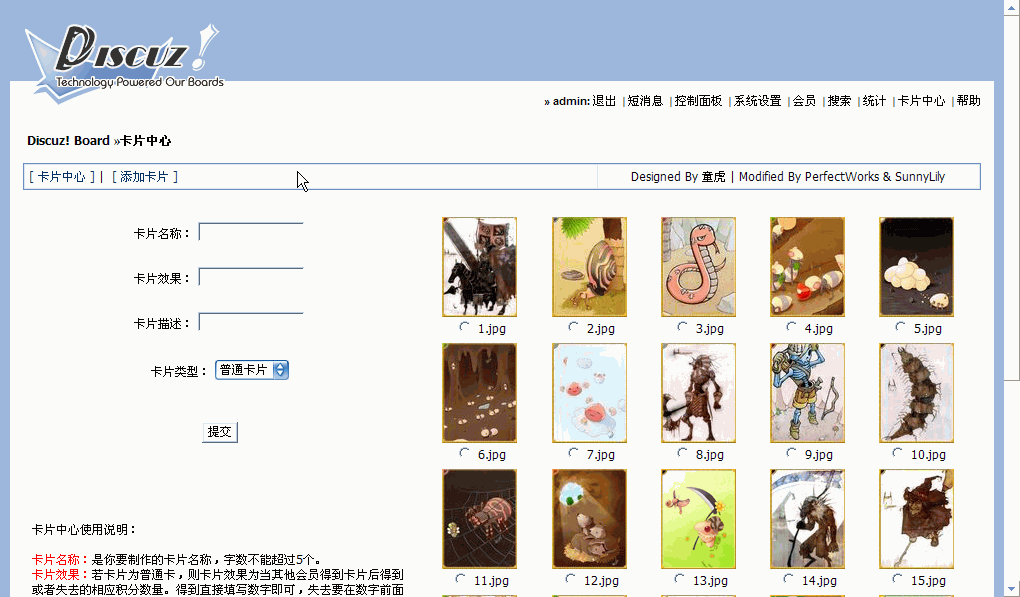Open 搜索 in the top menu
Screen dimensions: 1020x597
click(x=840, y=101)
